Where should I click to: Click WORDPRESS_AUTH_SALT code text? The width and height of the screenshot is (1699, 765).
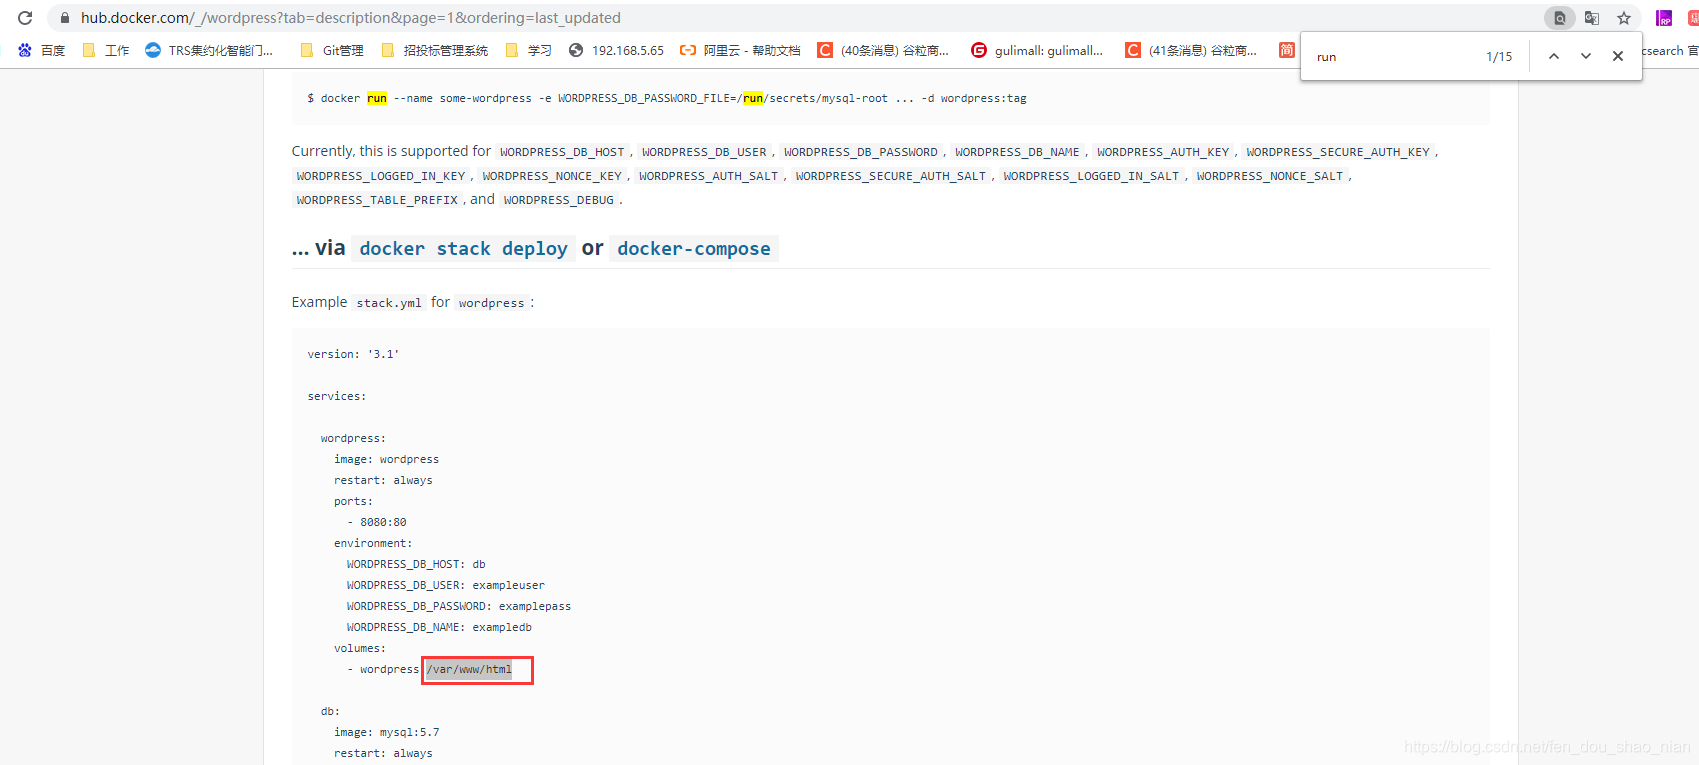click(708, 176)
